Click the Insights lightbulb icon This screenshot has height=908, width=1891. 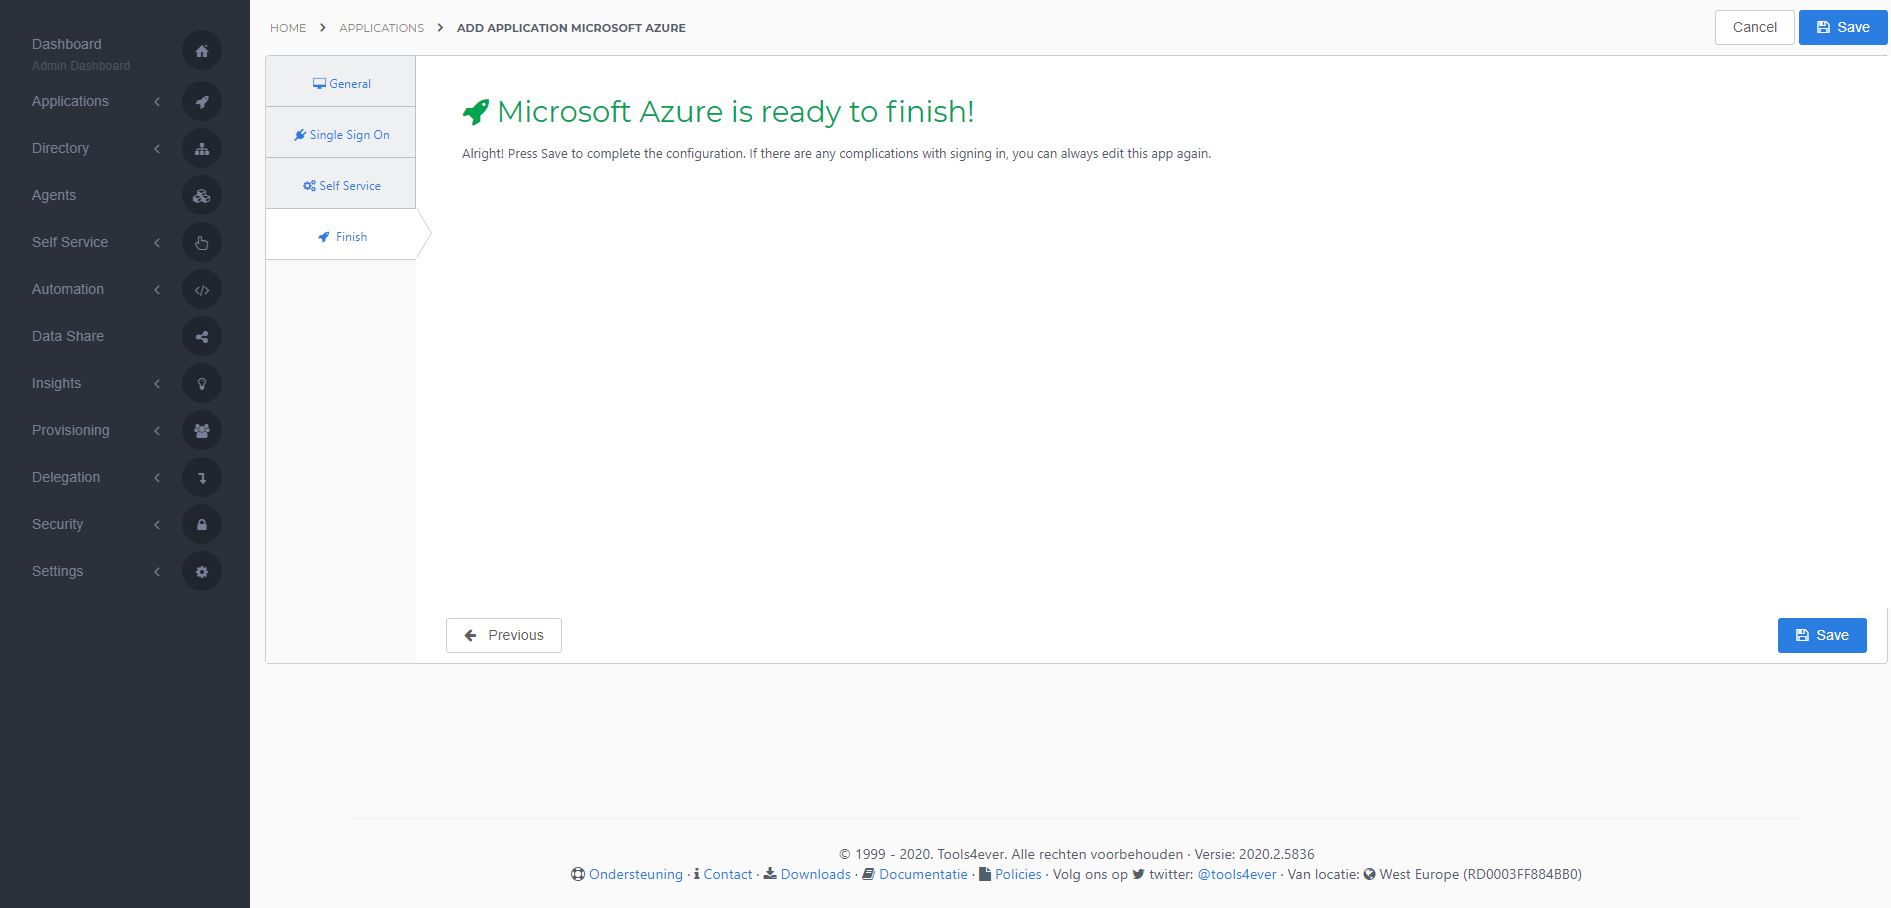point(202,383)
